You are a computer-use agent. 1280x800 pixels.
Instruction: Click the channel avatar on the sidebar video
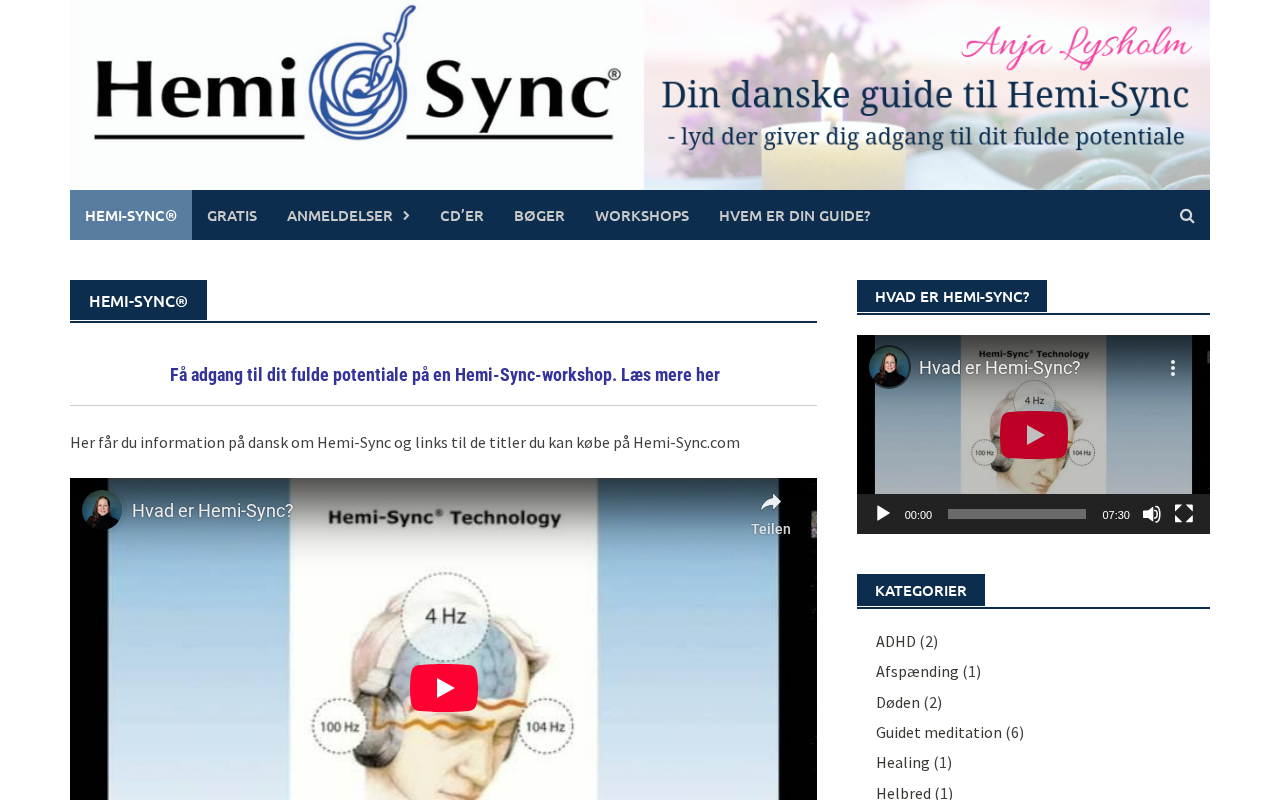click(x=889, y=367)
